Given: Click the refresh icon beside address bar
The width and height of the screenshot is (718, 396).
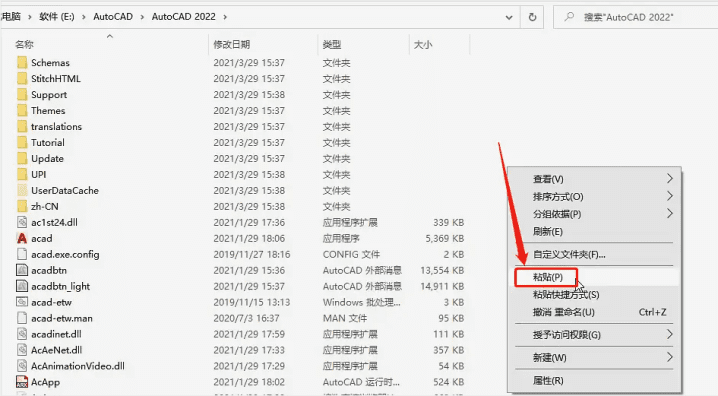Looking at the screenshot, I should tap(532, 17).
